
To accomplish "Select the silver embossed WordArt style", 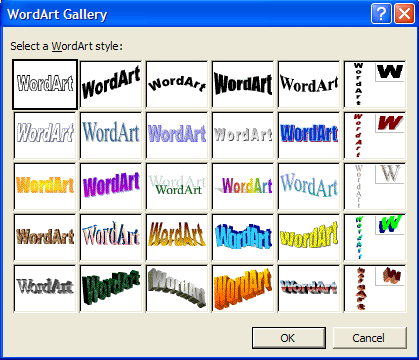I will (243, 135).
